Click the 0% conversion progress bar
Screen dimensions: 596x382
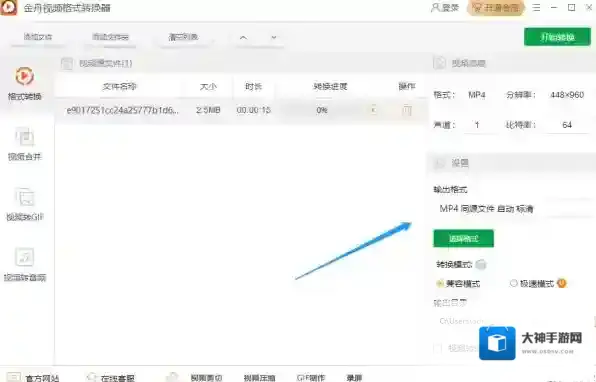[x=322, y=110]
